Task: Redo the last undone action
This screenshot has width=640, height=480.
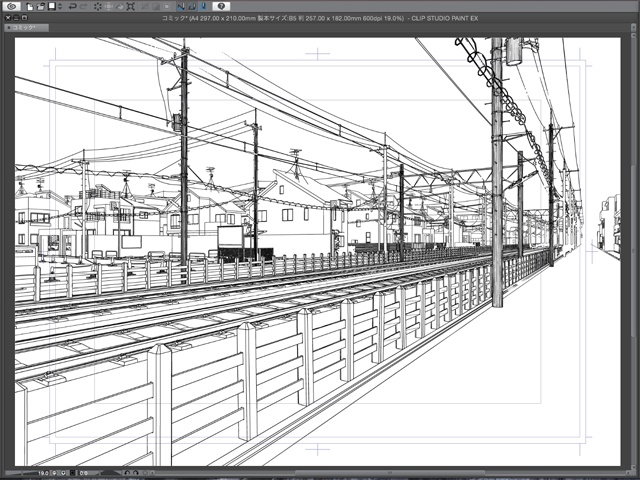Action: pos(84,6)
